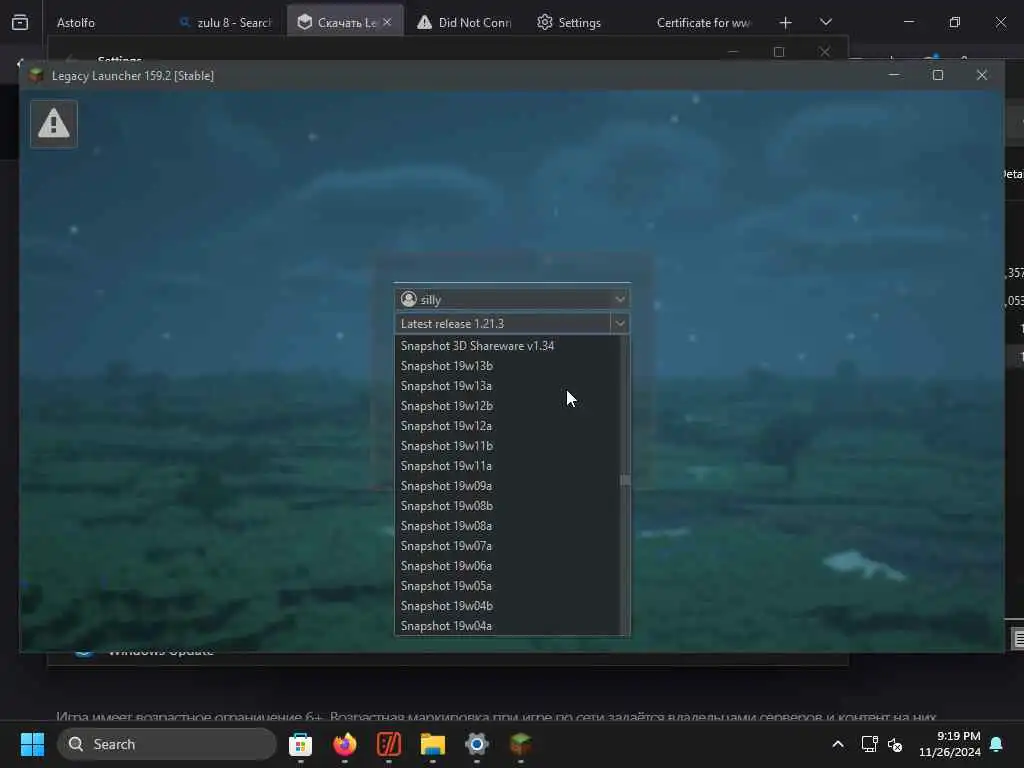Switch to the zulu 8 search tab
The width and height of the screenshot is (1024, 768).
(226, 22)
